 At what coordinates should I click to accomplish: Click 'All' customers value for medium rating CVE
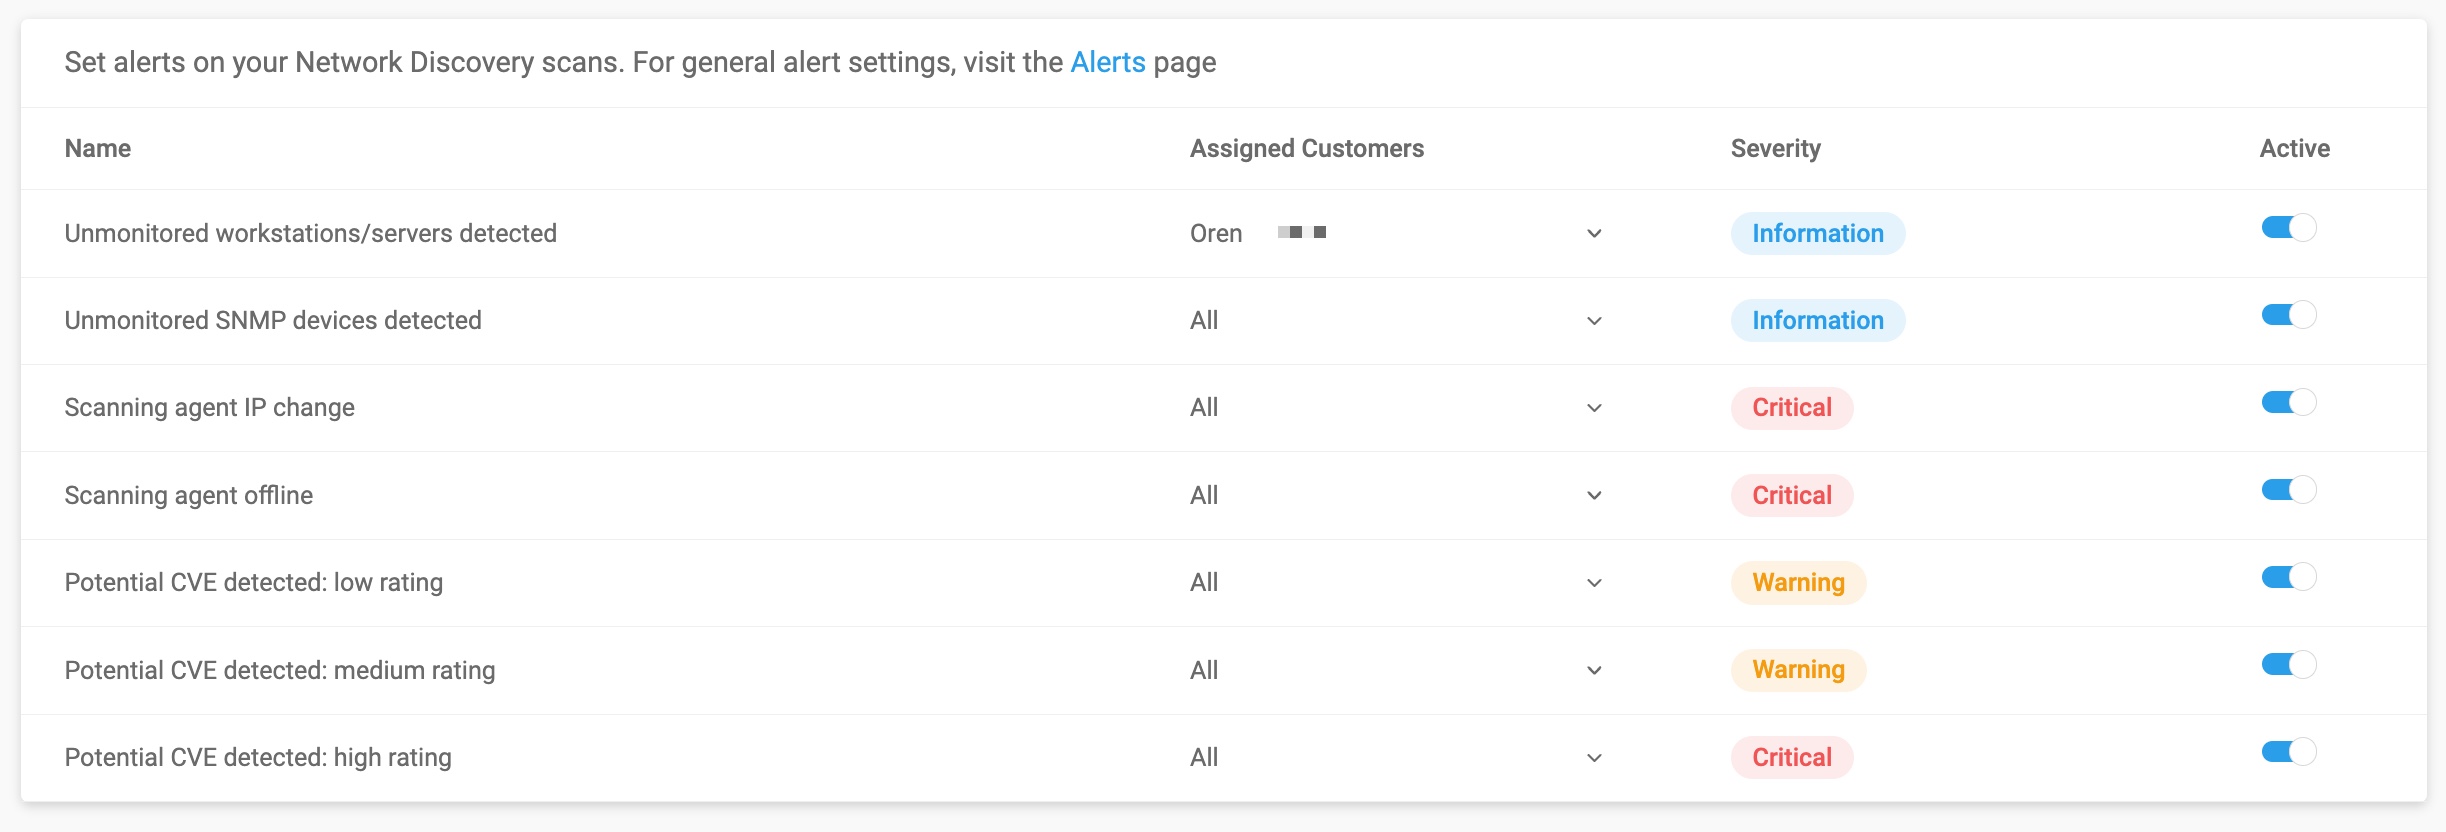point(1204,670)
